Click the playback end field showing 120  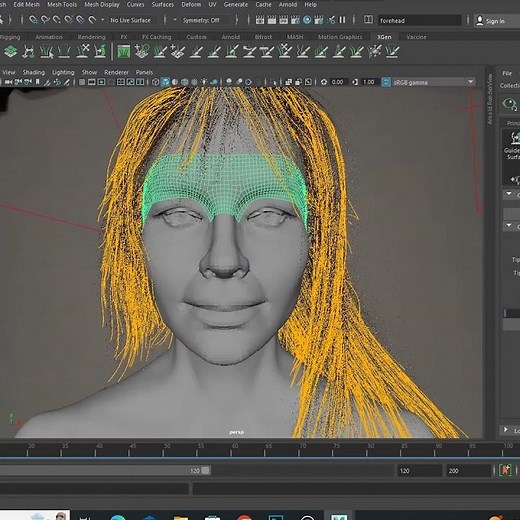point(420,471)
